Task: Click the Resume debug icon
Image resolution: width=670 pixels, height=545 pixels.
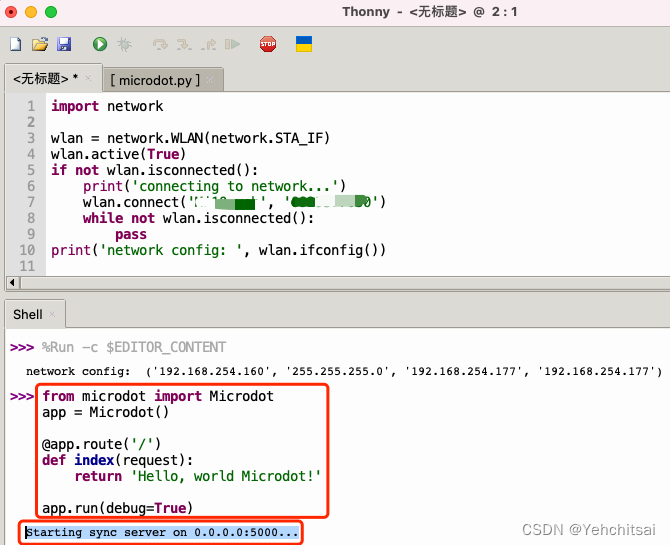Action: coord(232,44)
